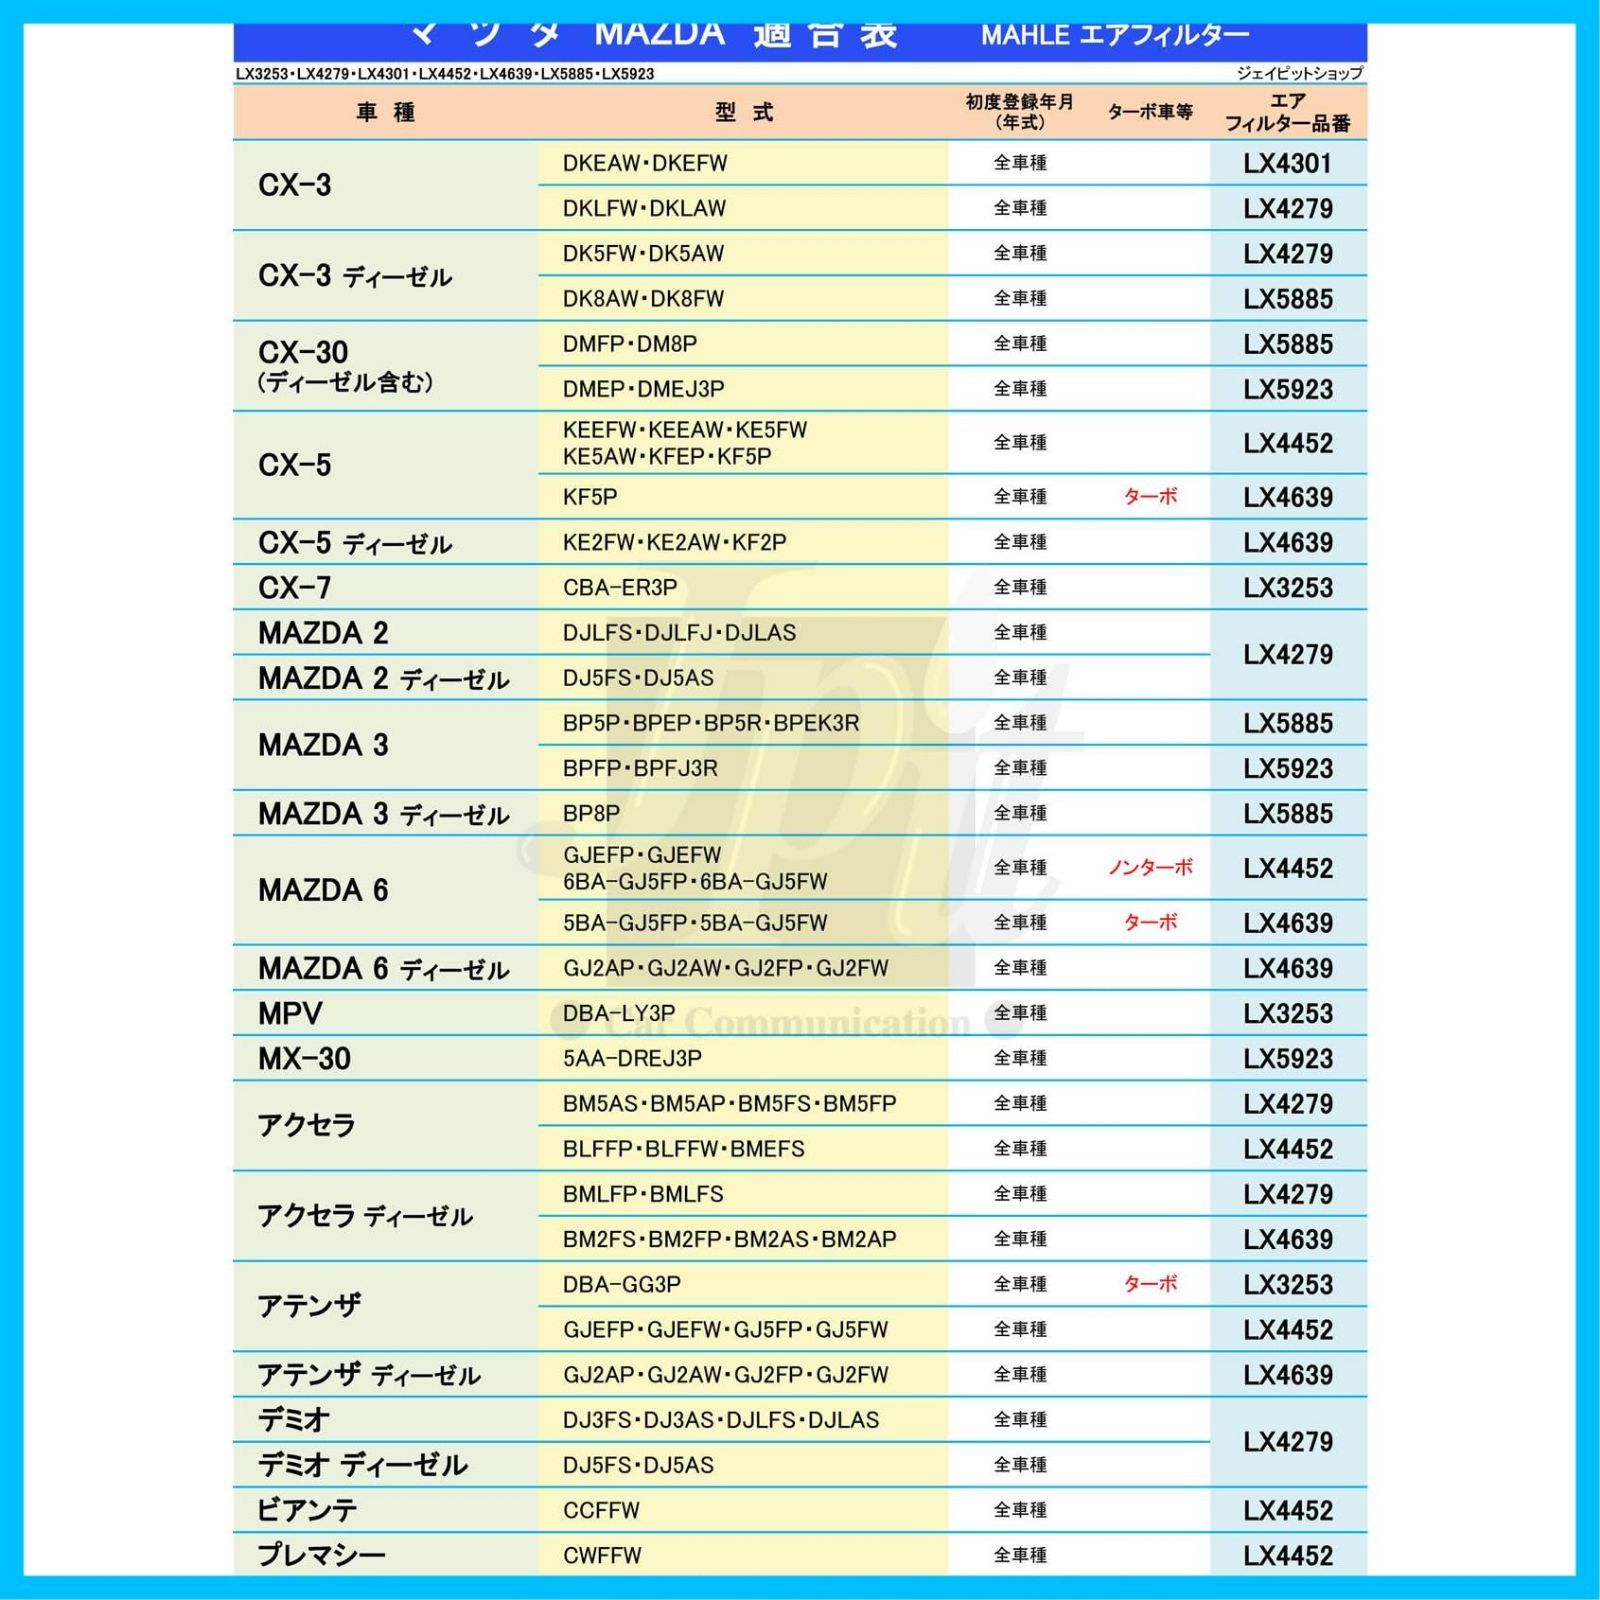The width and height of the screenshot is (1600, 1600).
Task: Select the 'MAZDA 3 ディーゼル' vehicle name
Action: pyautogui.click(x=384, y=814)
